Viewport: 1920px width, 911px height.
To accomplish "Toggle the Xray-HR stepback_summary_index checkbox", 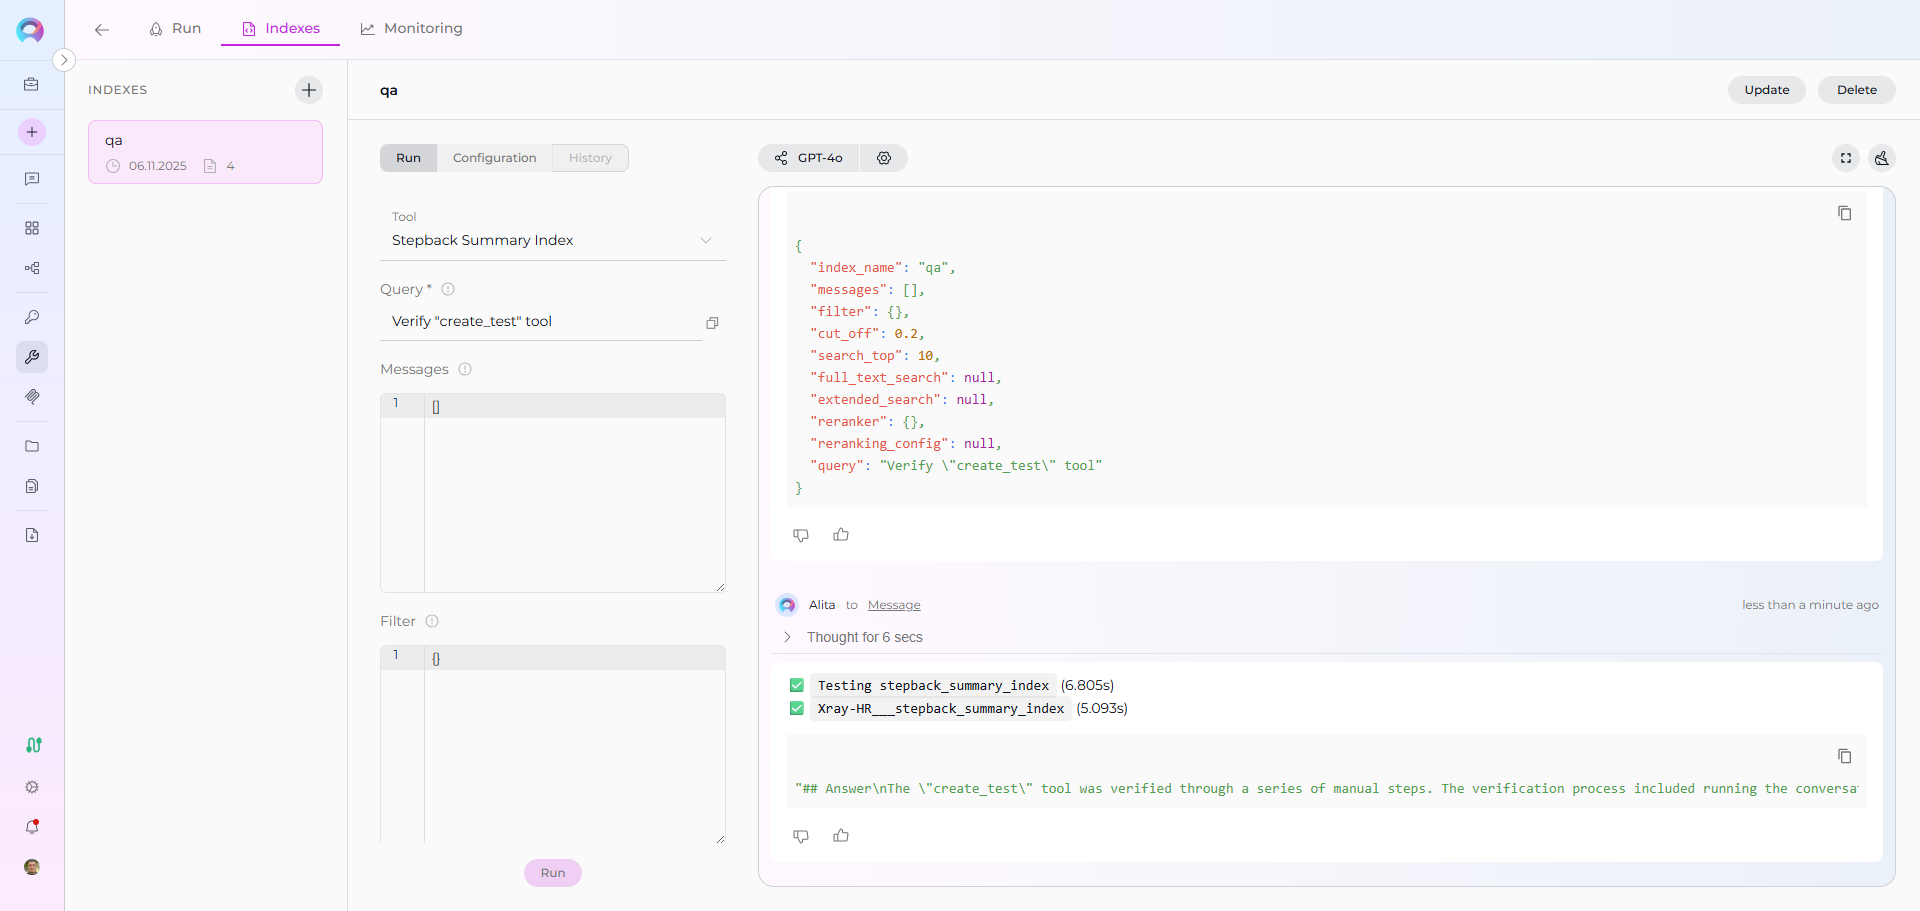I will pos(797,709).
